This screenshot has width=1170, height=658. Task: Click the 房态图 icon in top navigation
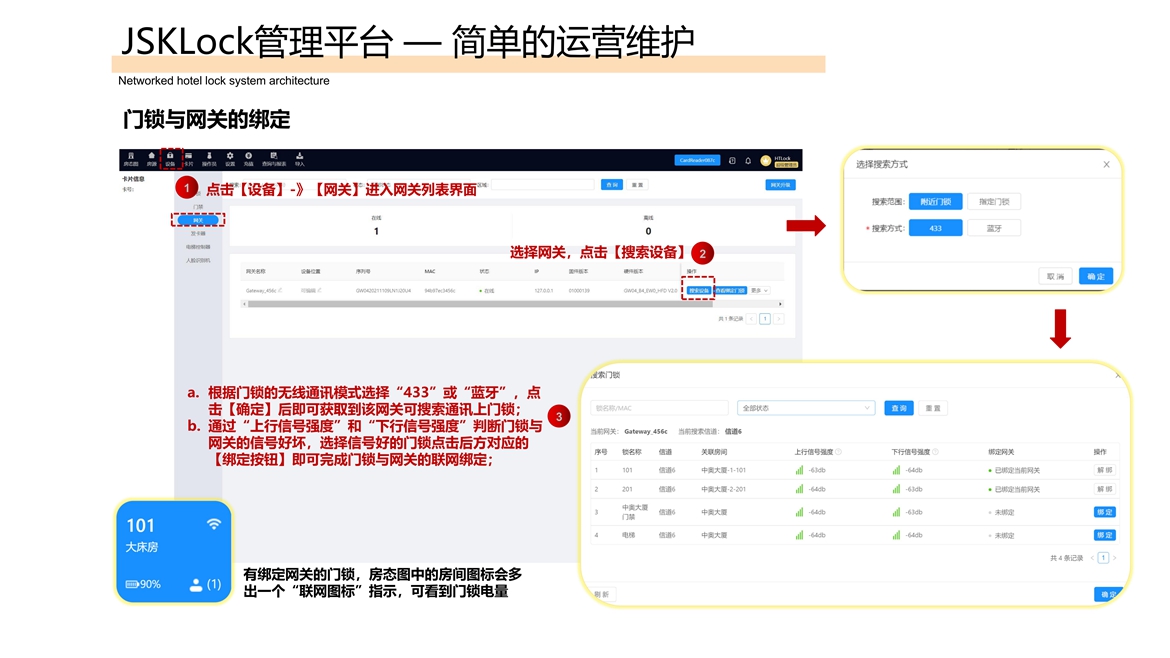pos(130,158)
